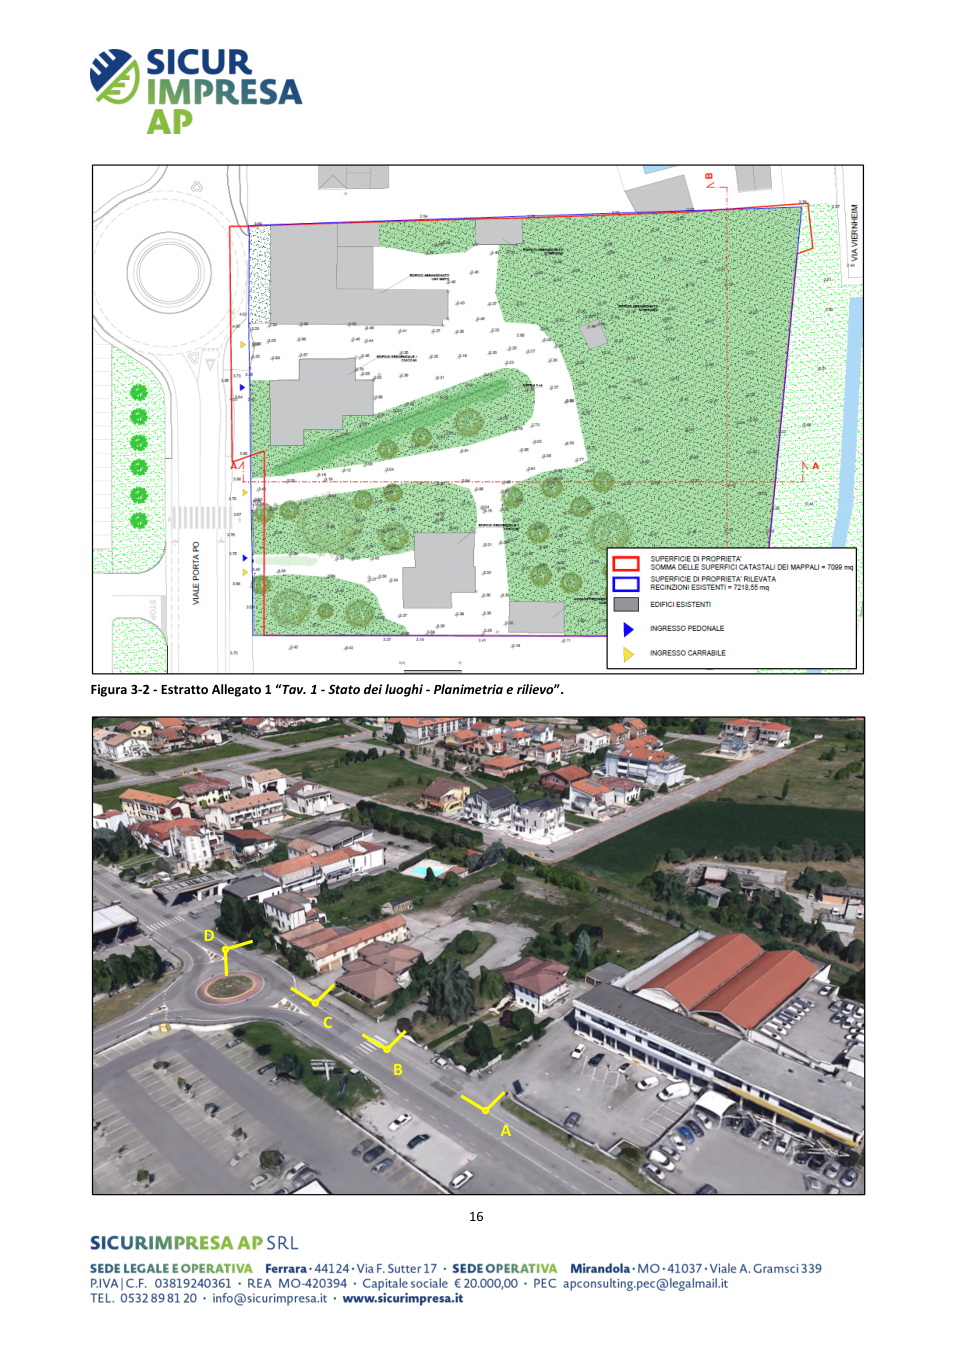Screen dimensions: 953x1348
Task: Click the apconsulting.pec@legalmail.it PEC address
Action: [645, 1283]
